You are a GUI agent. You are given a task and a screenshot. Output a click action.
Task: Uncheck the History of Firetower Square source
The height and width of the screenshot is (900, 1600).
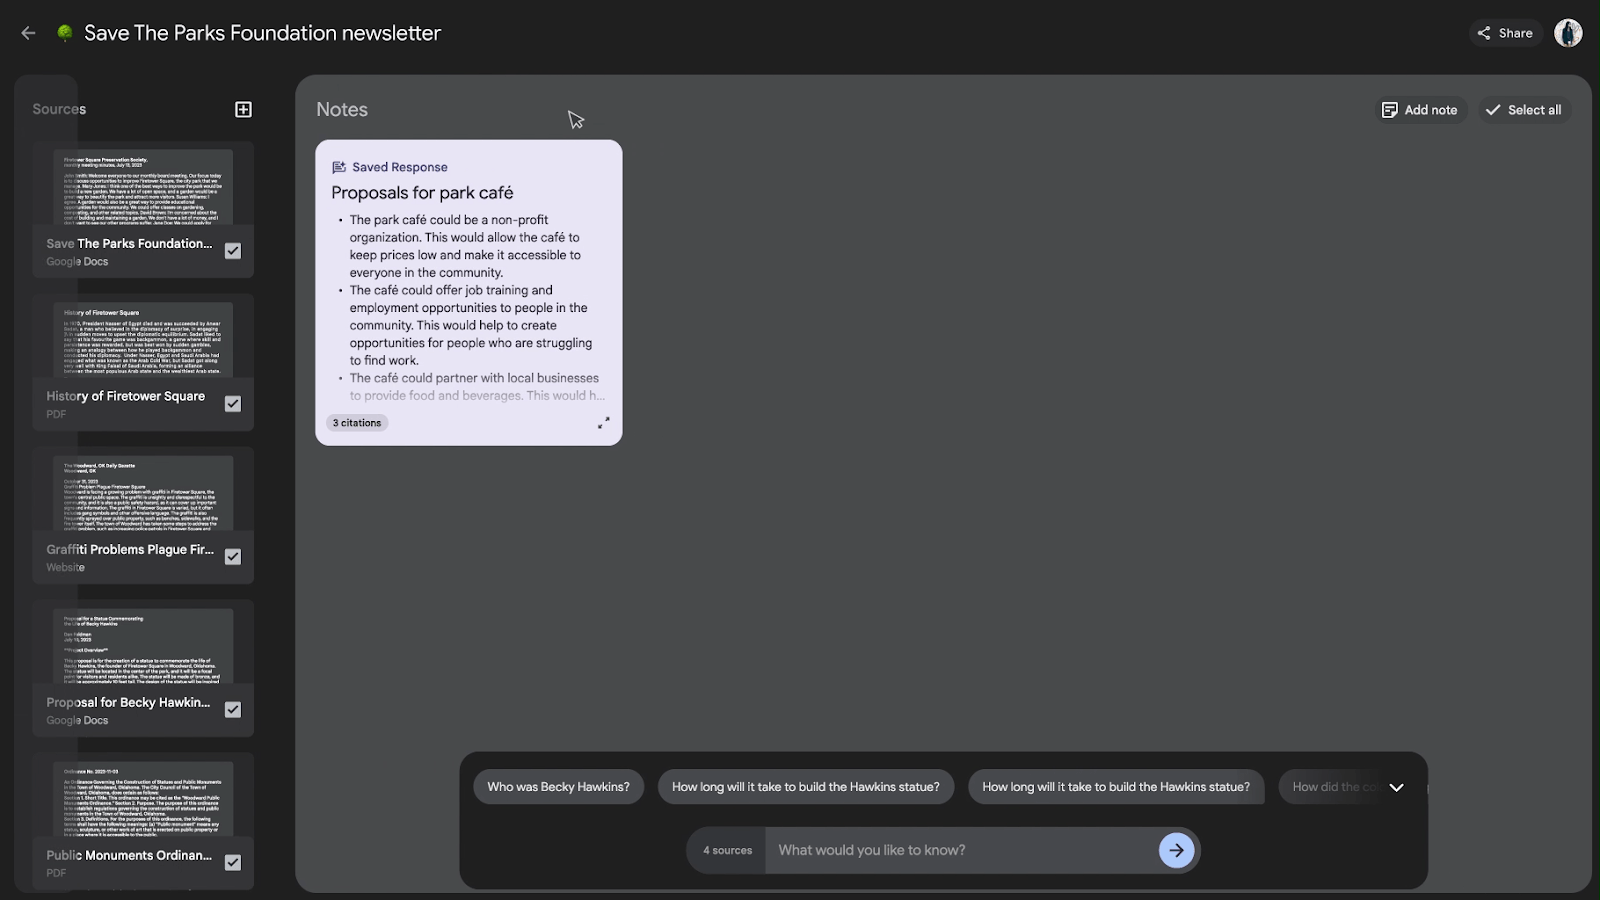[232, 404]
